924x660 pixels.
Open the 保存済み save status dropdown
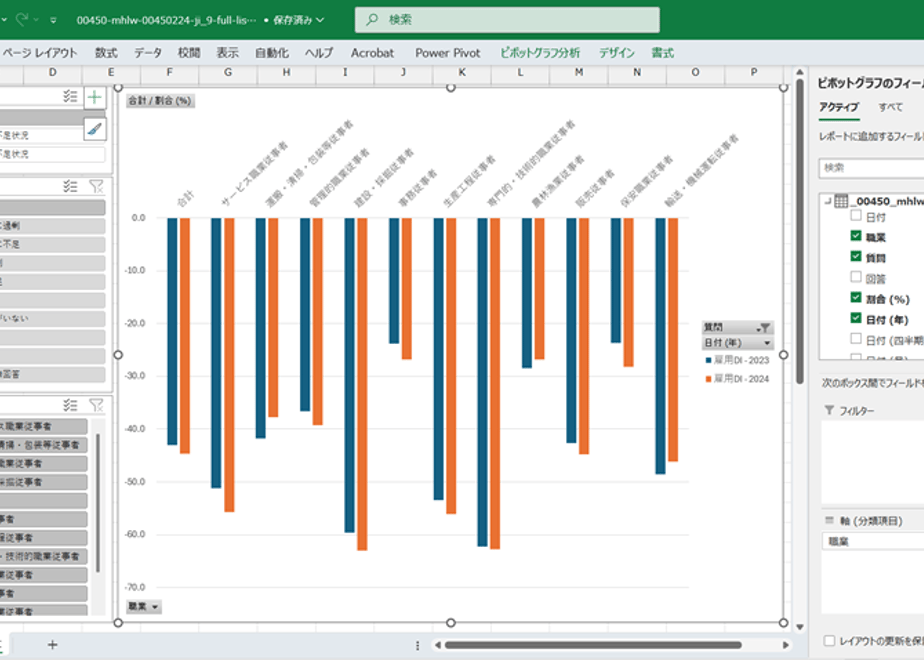point(298,20)
